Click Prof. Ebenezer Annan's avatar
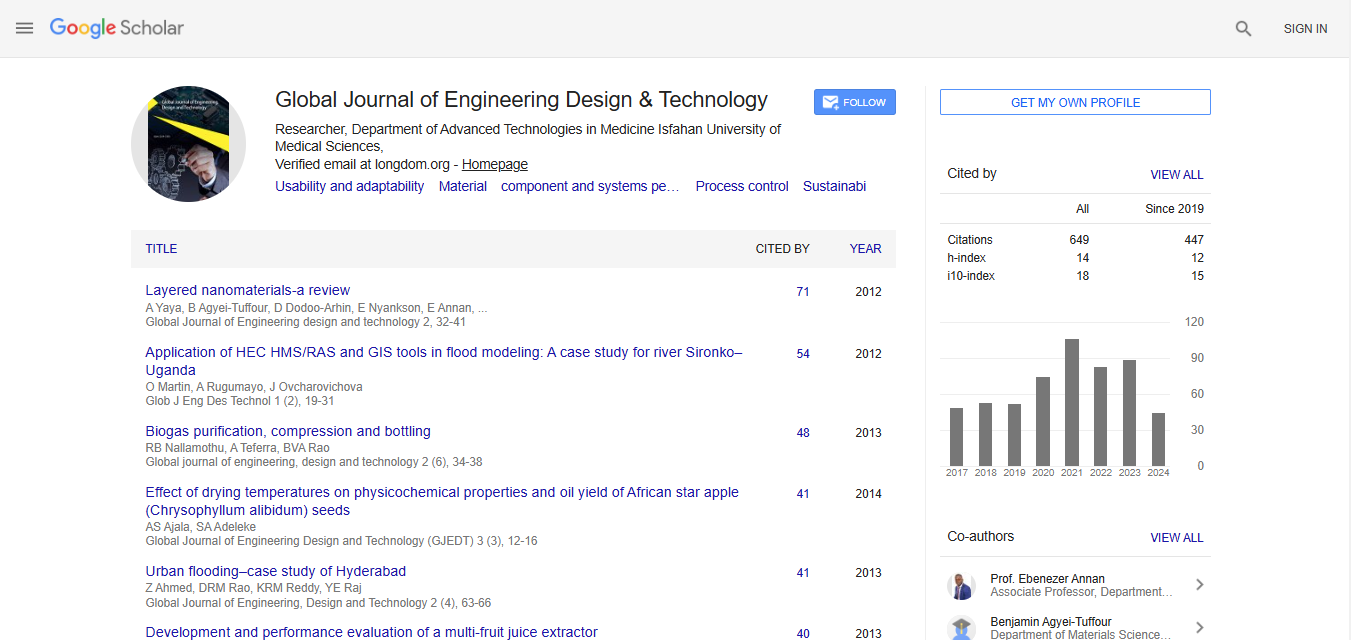Screen dimensions: 1351x640 click(962, 586)
